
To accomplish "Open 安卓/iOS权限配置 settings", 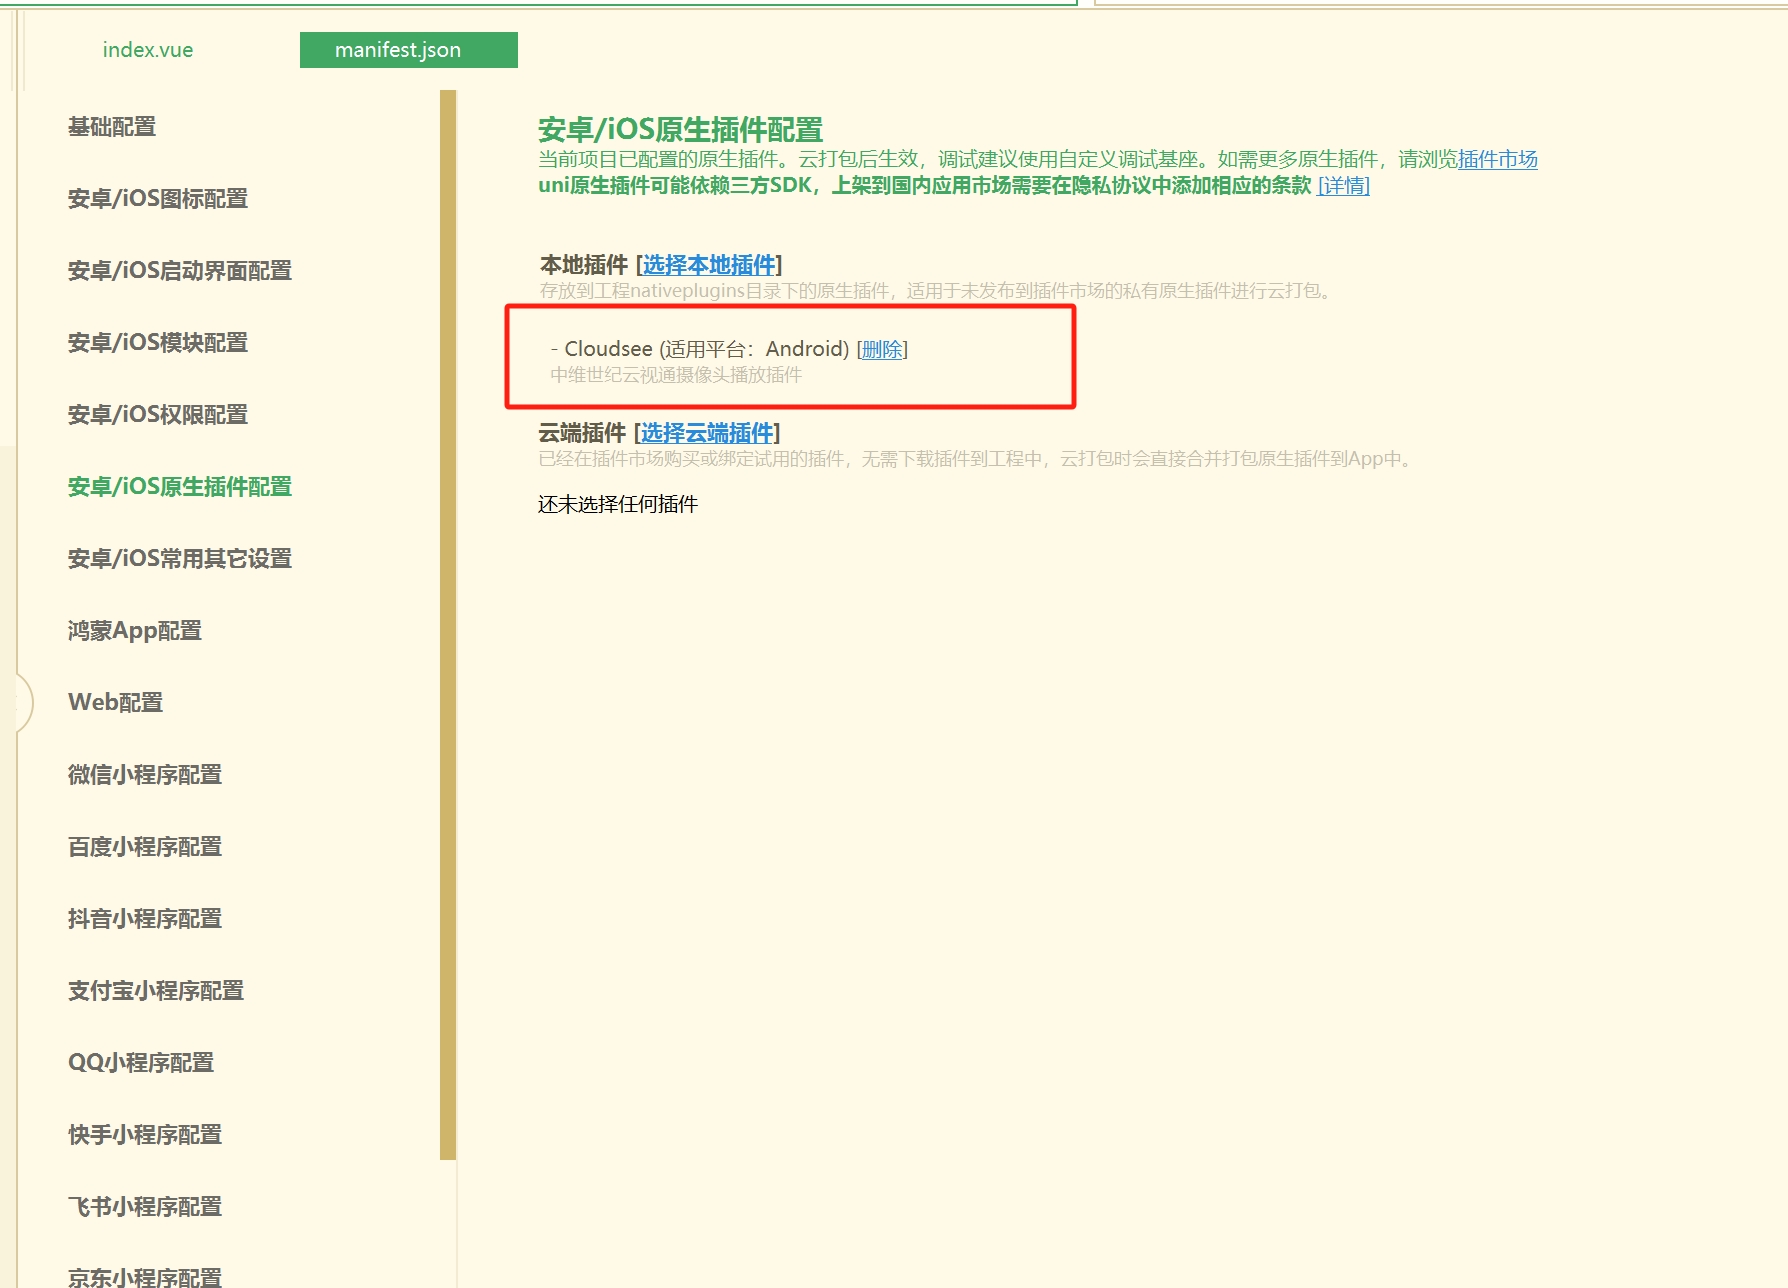I will point(158,415).
